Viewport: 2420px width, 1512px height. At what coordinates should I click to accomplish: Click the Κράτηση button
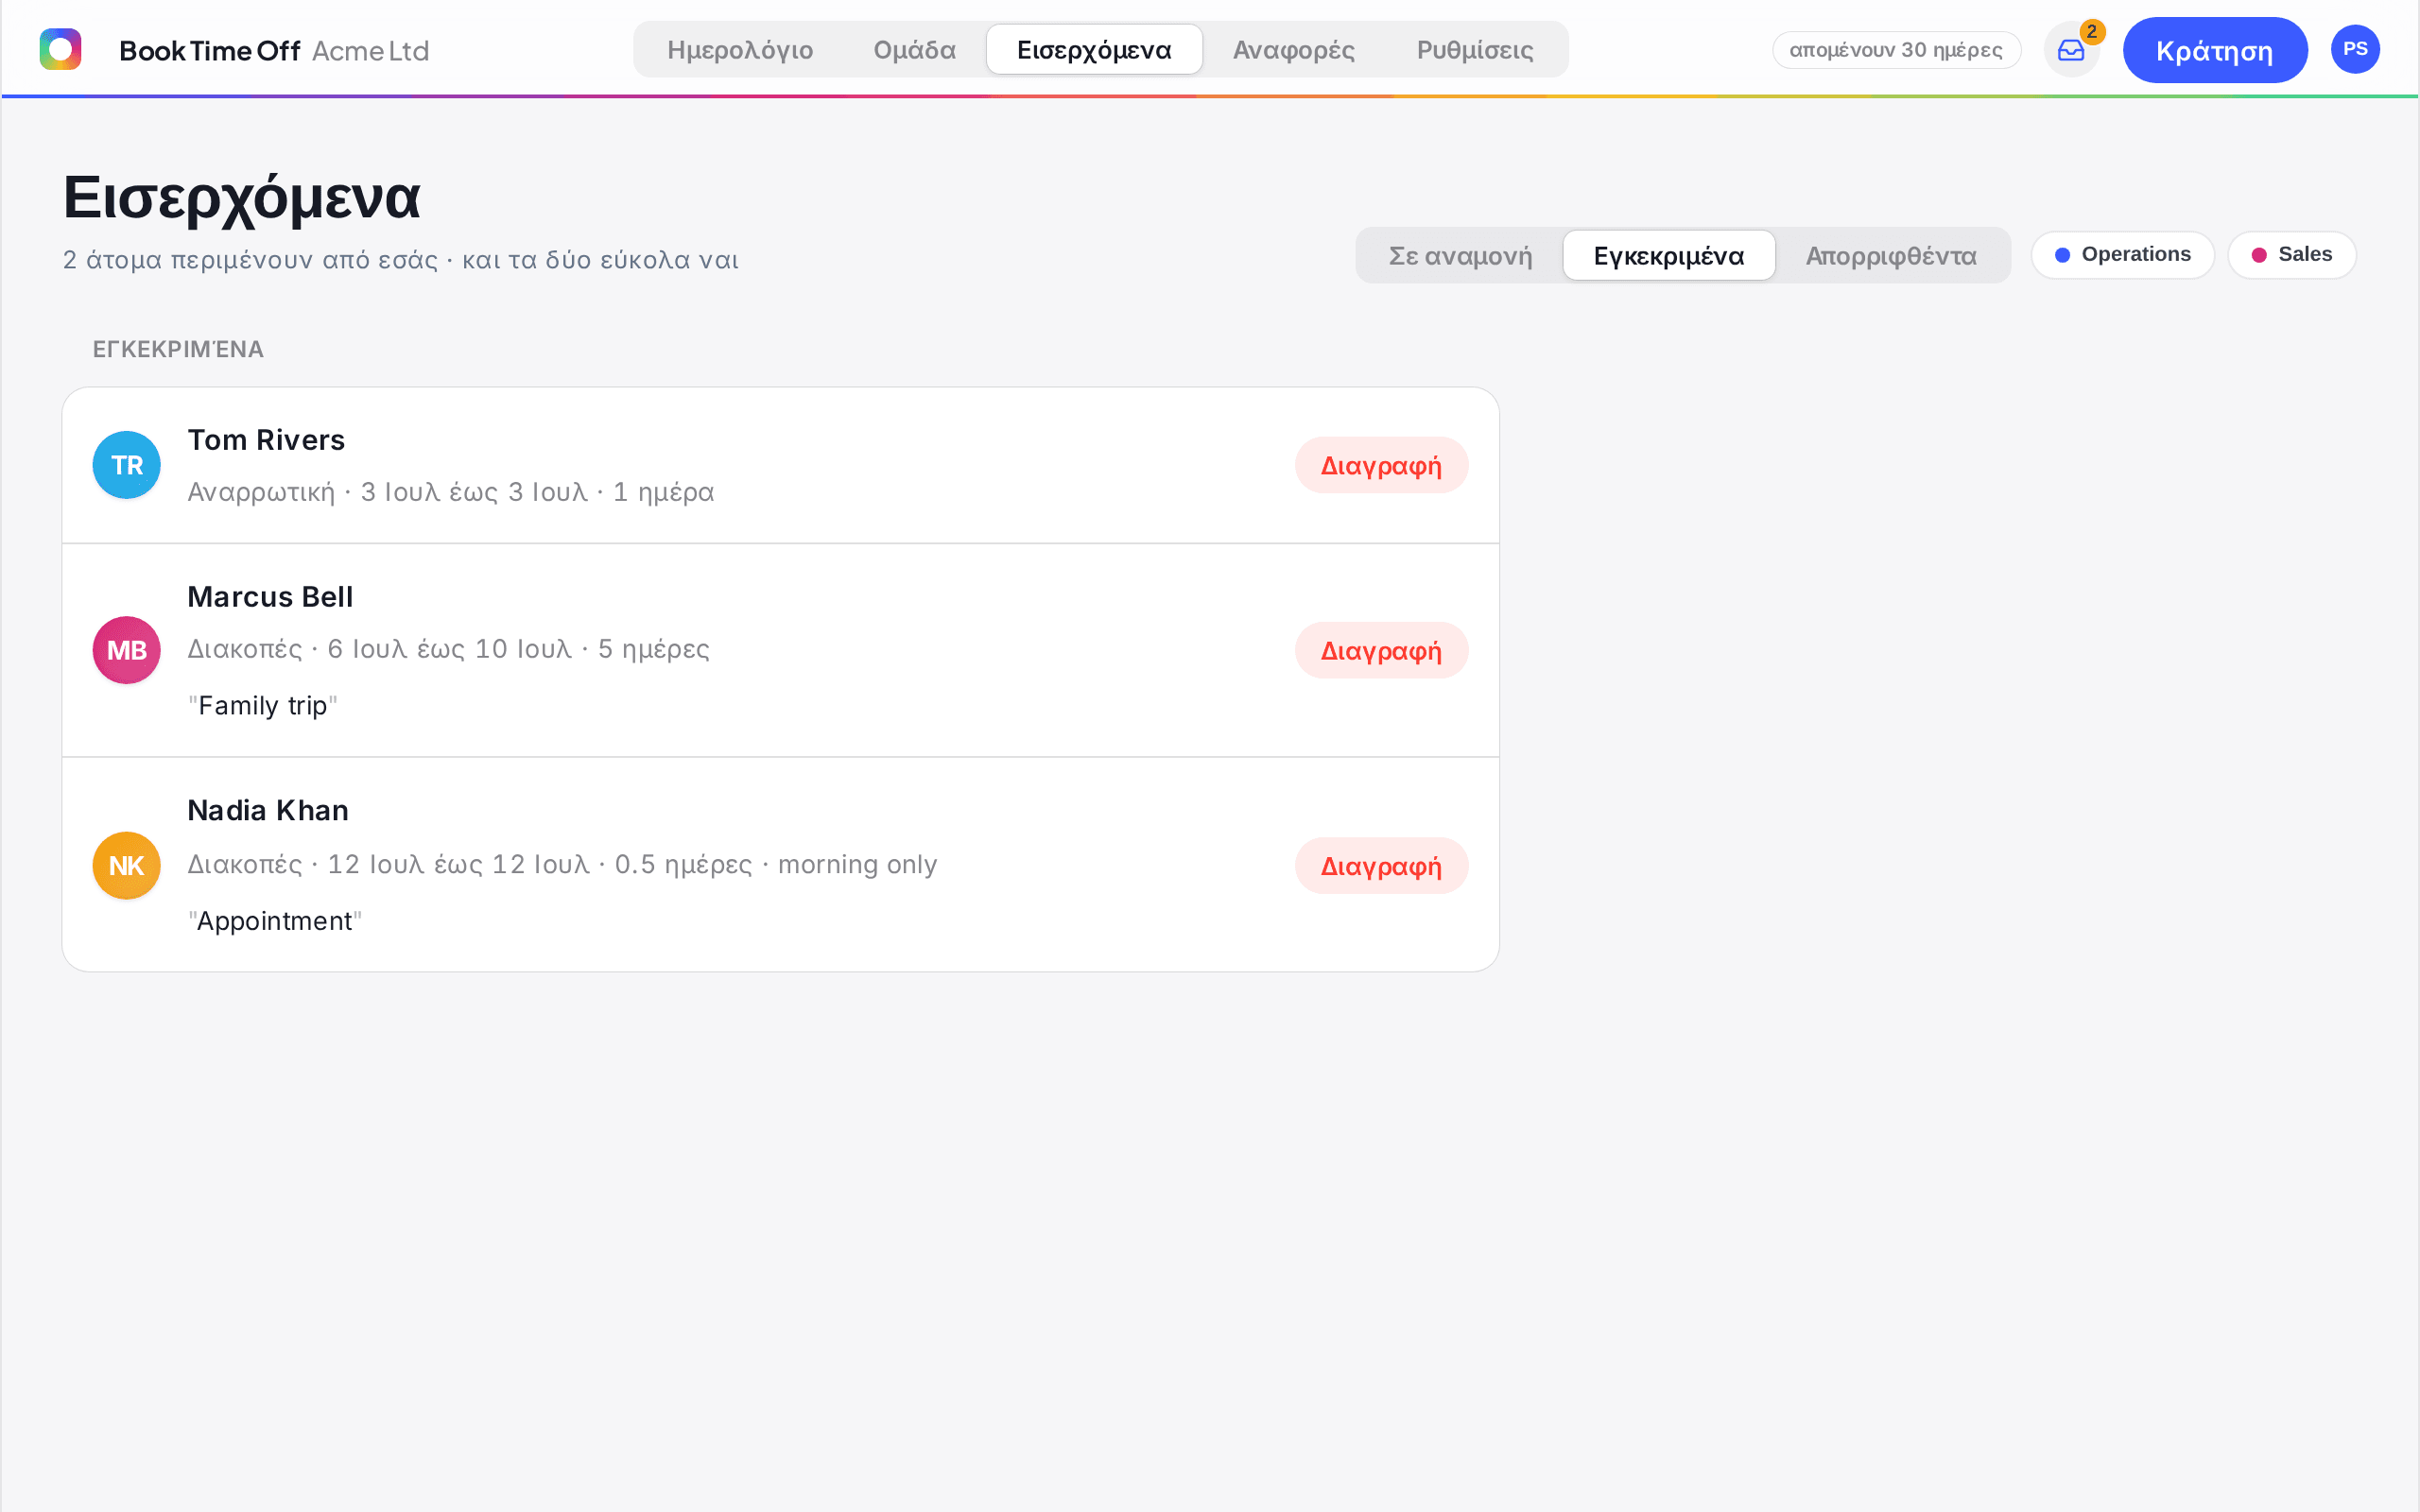click(x=2215, y=50)
